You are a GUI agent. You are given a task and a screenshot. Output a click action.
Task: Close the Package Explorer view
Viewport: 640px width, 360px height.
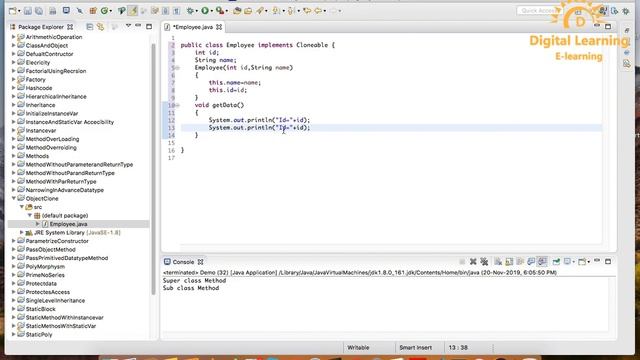tap(70, 27)
